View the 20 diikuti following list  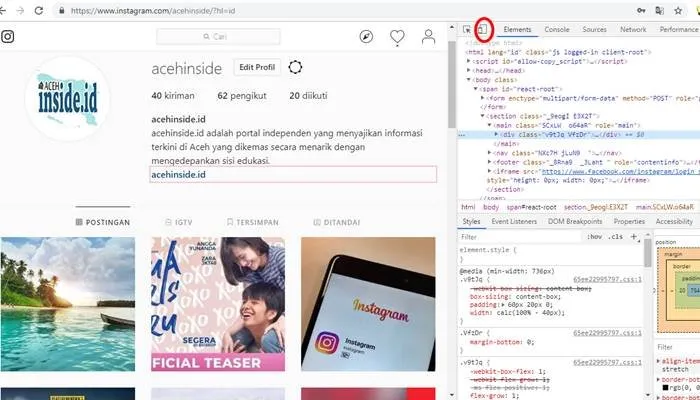tap(308, 96)
